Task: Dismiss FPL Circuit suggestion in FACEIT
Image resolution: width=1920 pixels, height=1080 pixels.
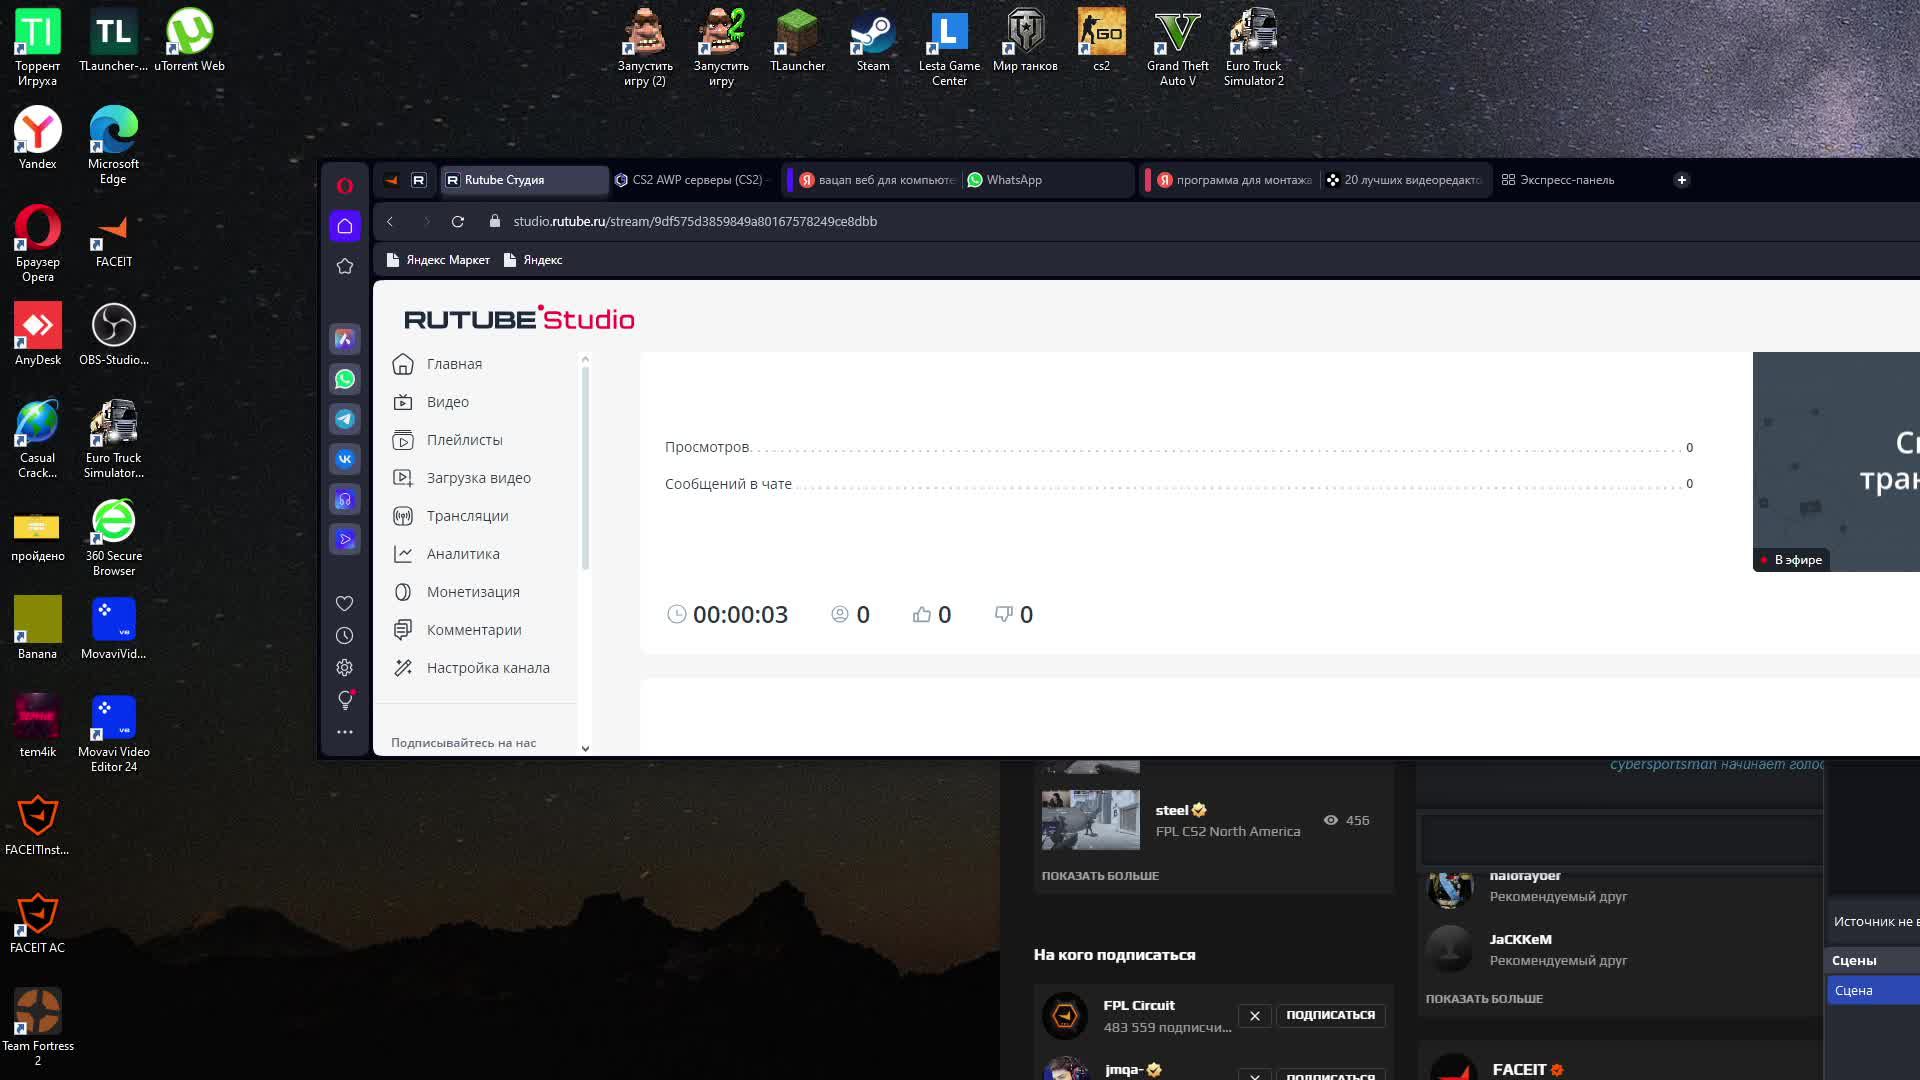Action: pyautogui.click(x=1255, y=1015)
